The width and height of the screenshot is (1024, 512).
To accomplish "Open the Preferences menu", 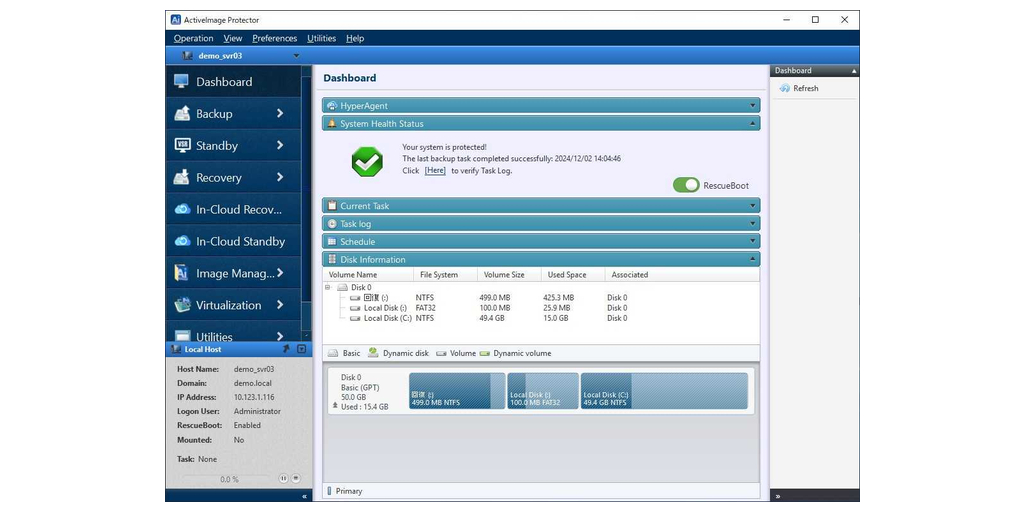I will point(274,39).
